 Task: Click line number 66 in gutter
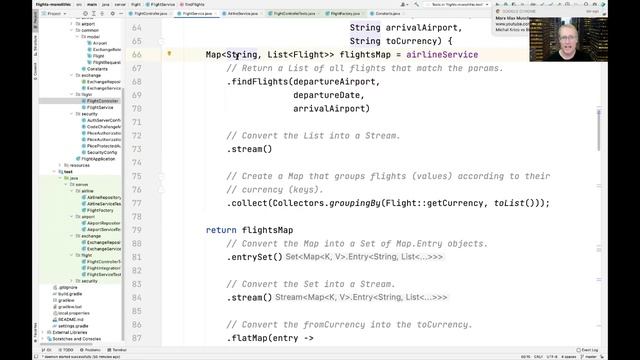tap(136, 55)
